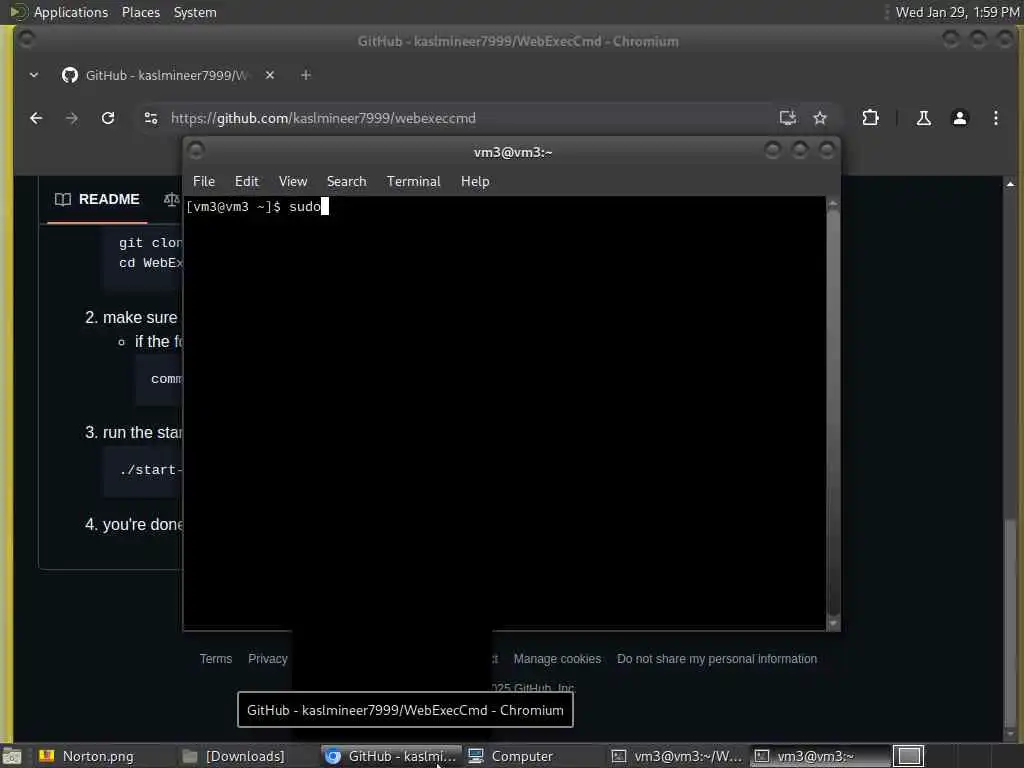Image resolution: width=1024 pixels, height=768 pixels.
Task: Click the terminal scrollbar down arrow
Action: pyautogui.click(x=833, y=623)
